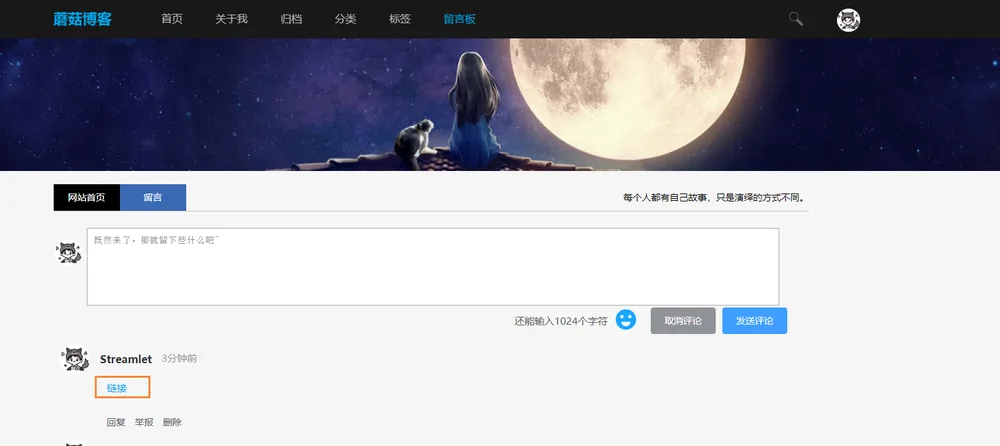Open the 标签 navigation item
Viewport: 1000px width, 446px height.
pos(400,19)
